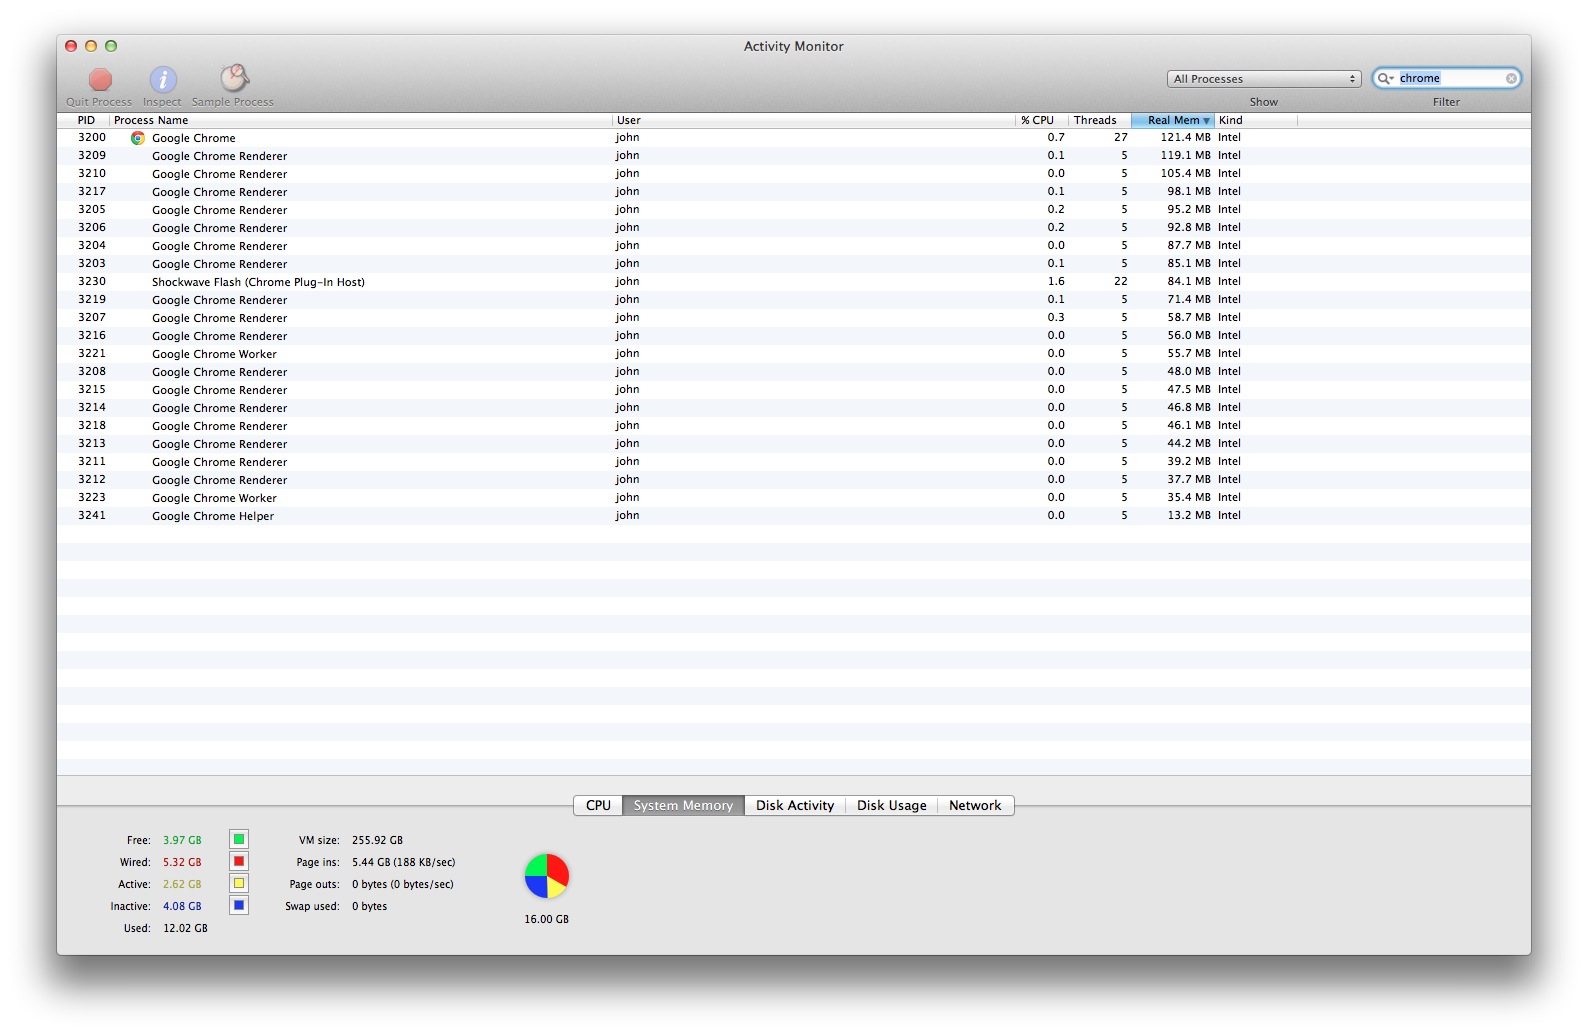Select Google Chrome Renderer PID 3217

tap(793, 192)
